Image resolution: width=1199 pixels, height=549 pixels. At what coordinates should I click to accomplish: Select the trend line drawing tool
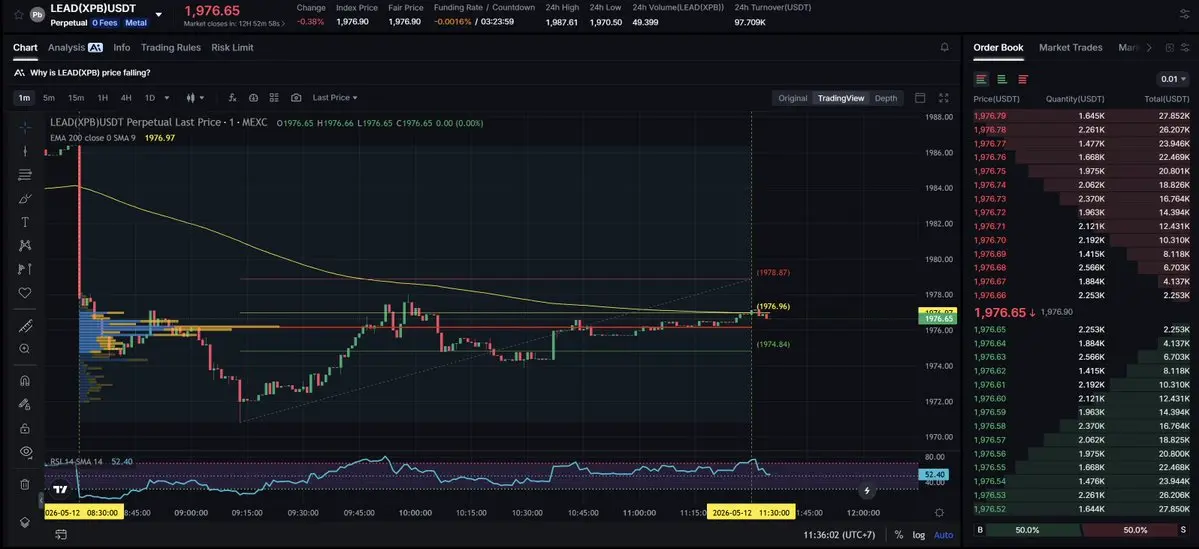24,151
